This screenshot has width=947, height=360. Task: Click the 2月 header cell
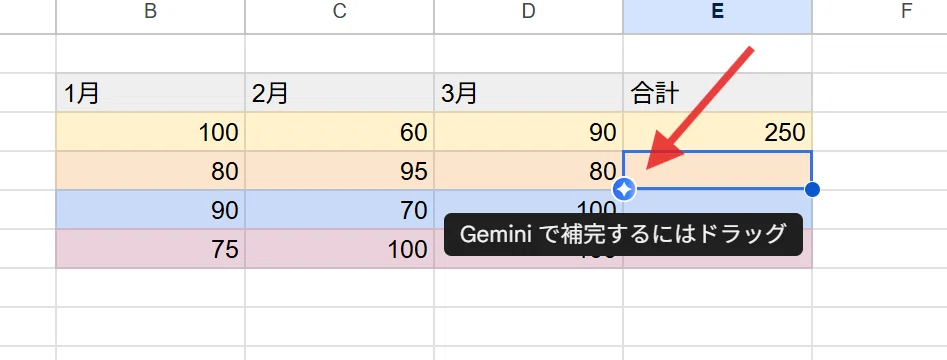[339, 93]
